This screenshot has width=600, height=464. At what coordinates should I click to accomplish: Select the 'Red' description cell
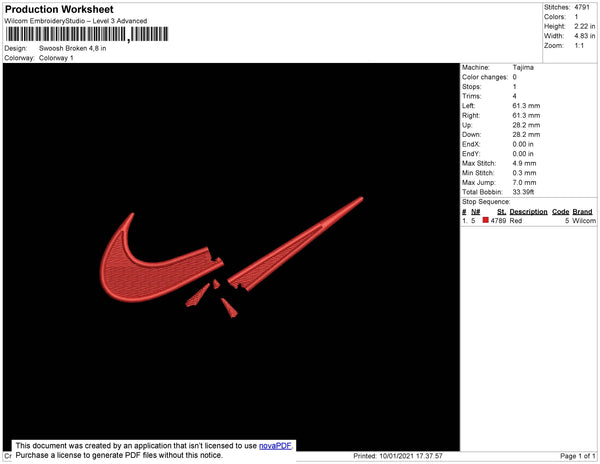(516, 221)
